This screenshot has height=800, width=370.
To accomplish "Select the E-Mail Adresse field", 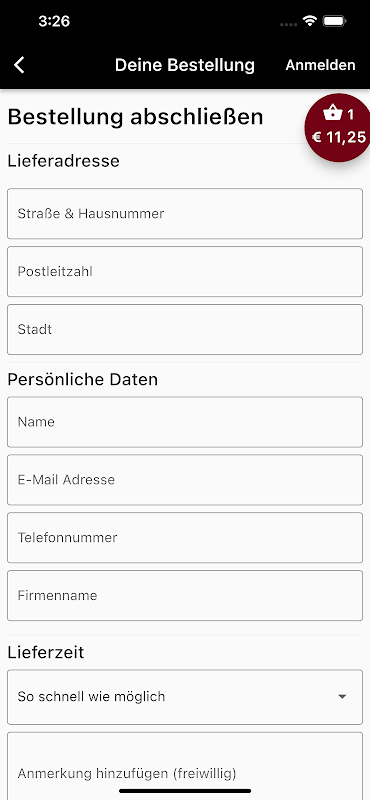I will (x=185, y=480).
